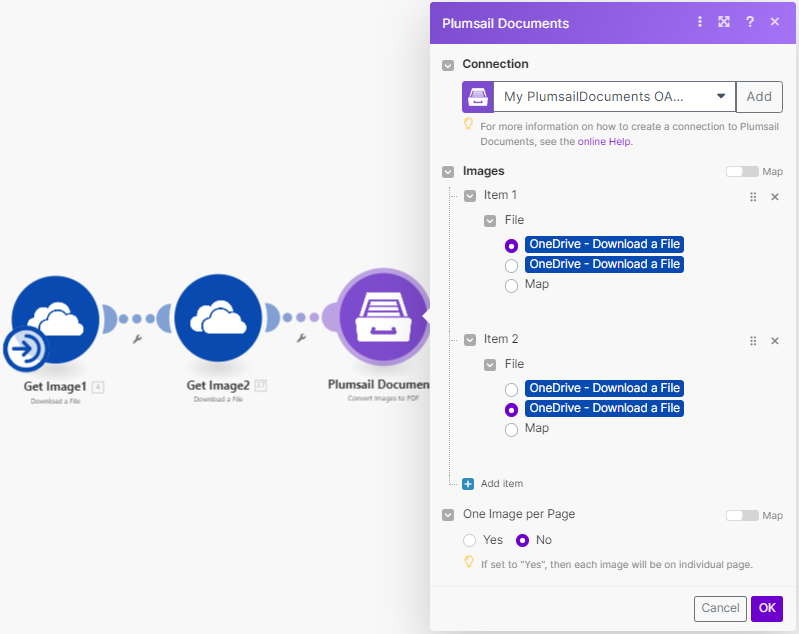The image size is (799, 634).
Task: Click Add item link
Action: (502, 484)
